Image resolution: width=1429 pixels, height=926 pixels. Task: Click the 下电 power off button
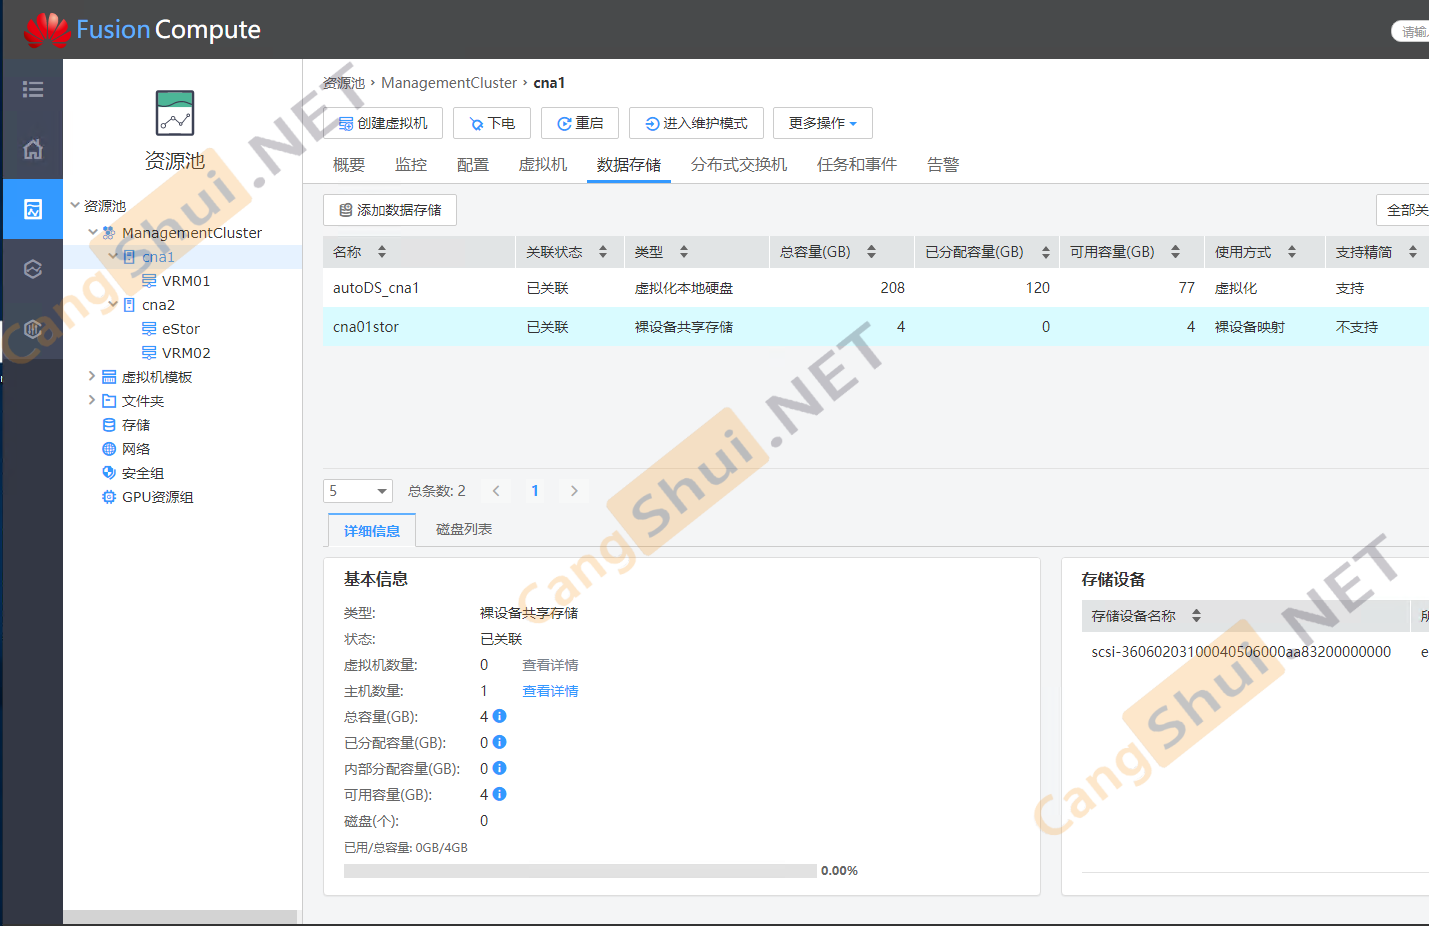click(x=492, y=123)
